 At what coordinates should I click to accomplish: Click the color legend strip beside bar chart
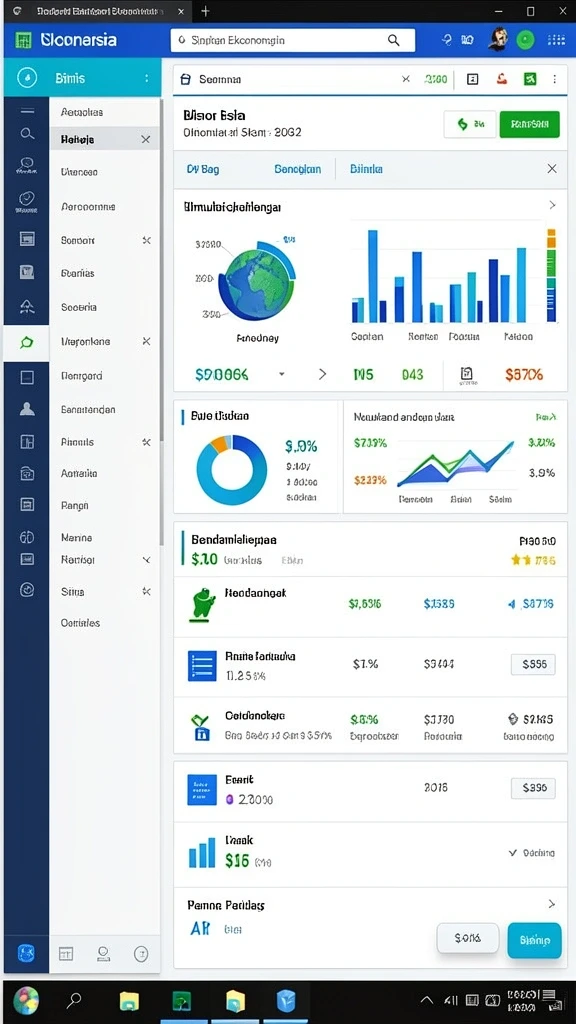pyautogui.click(x=551, y=275)
